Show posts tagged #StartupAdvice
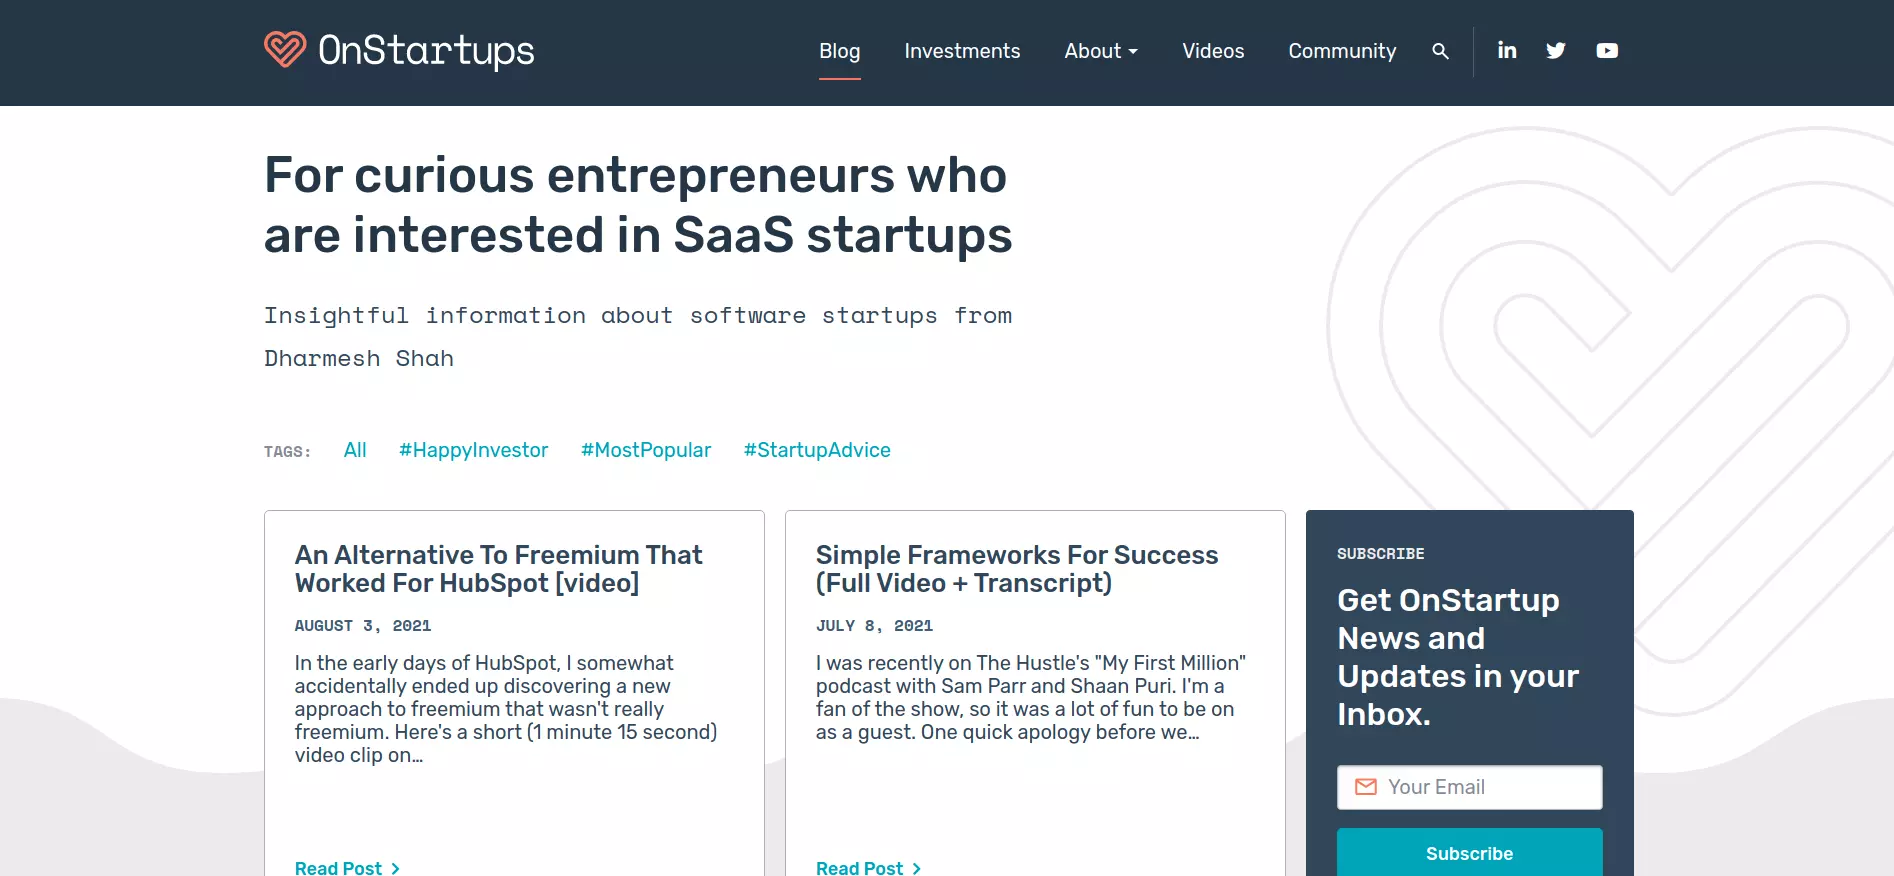The image size is (1894, 876). (x=817, y=450)
